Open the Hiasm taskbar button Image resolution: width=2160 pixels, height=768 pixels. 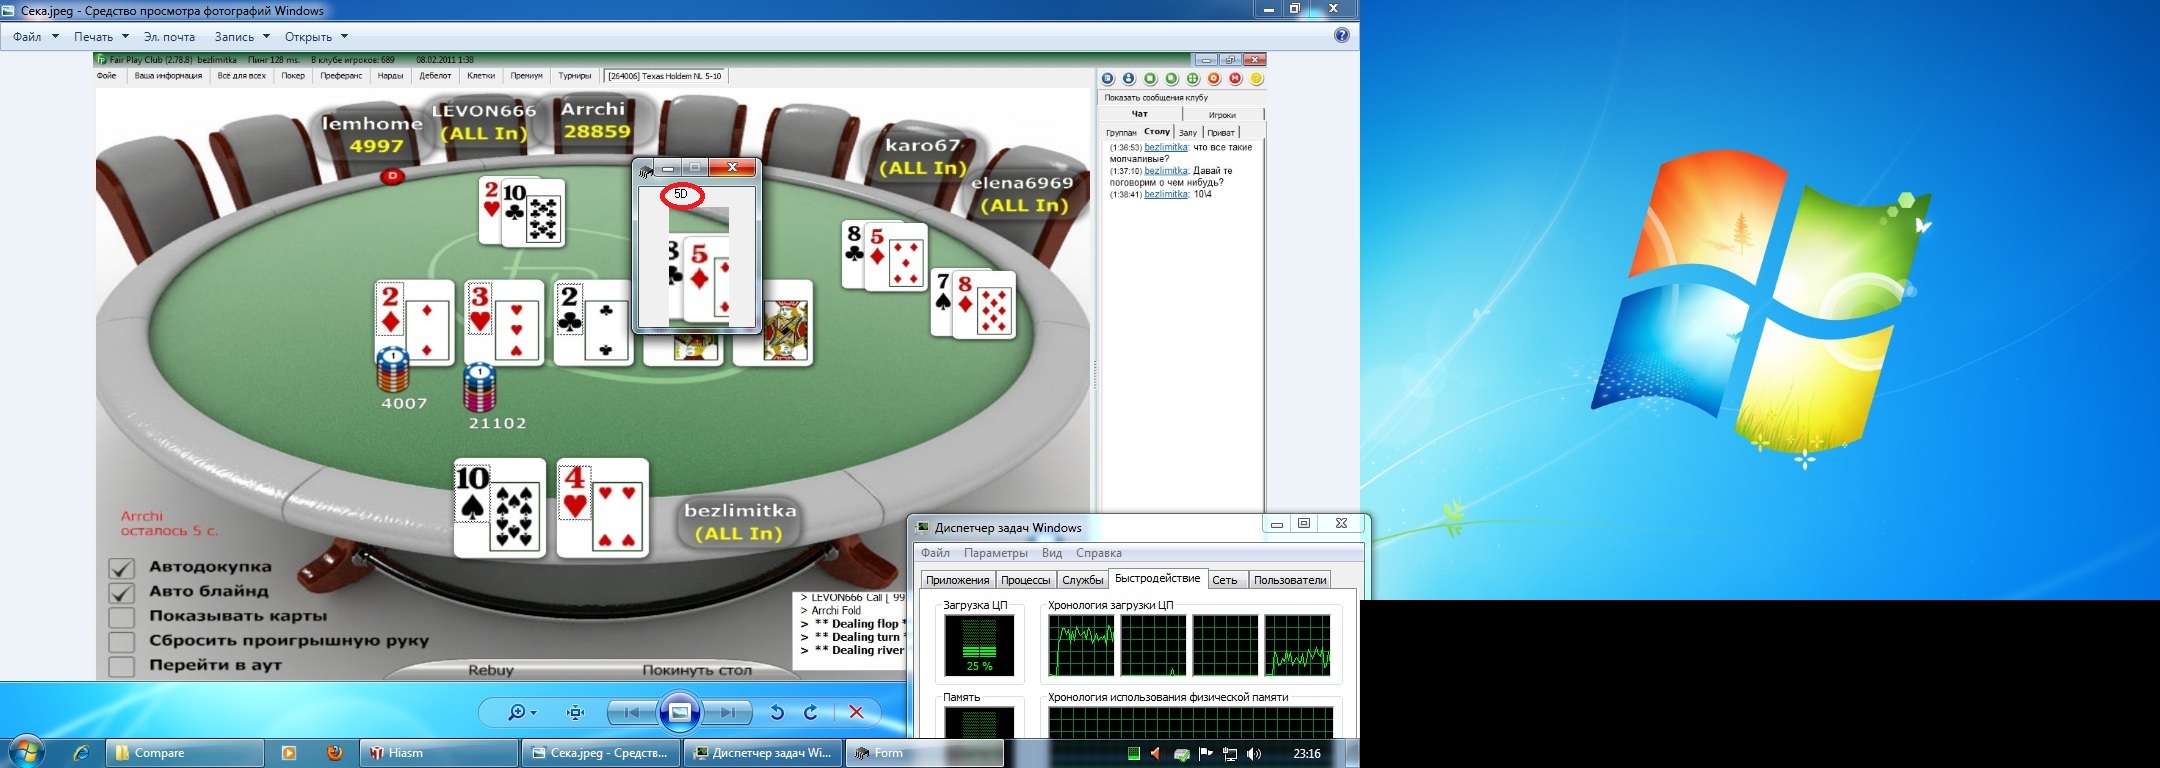pyautogui.click(x=436, y=753)
